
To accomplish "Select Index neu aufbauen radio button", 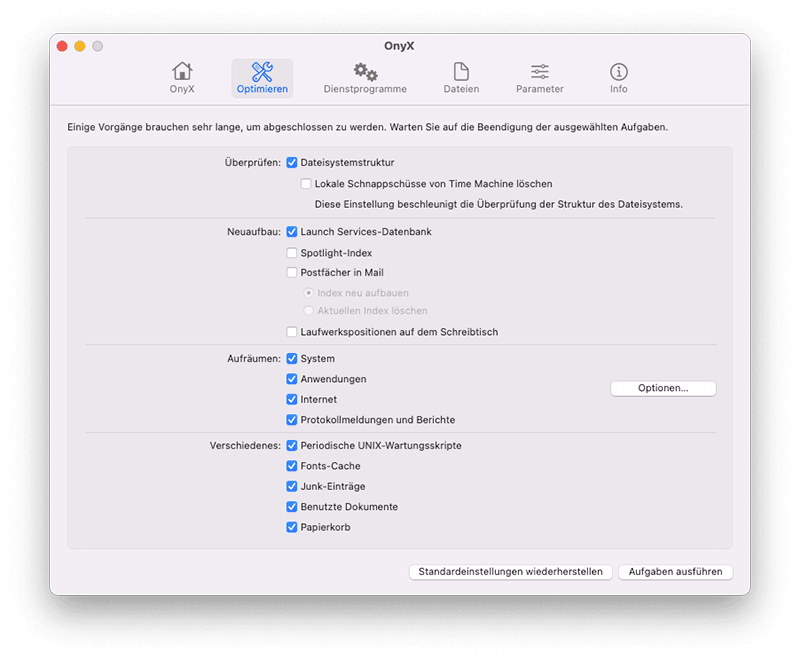I will click(308, 293).
